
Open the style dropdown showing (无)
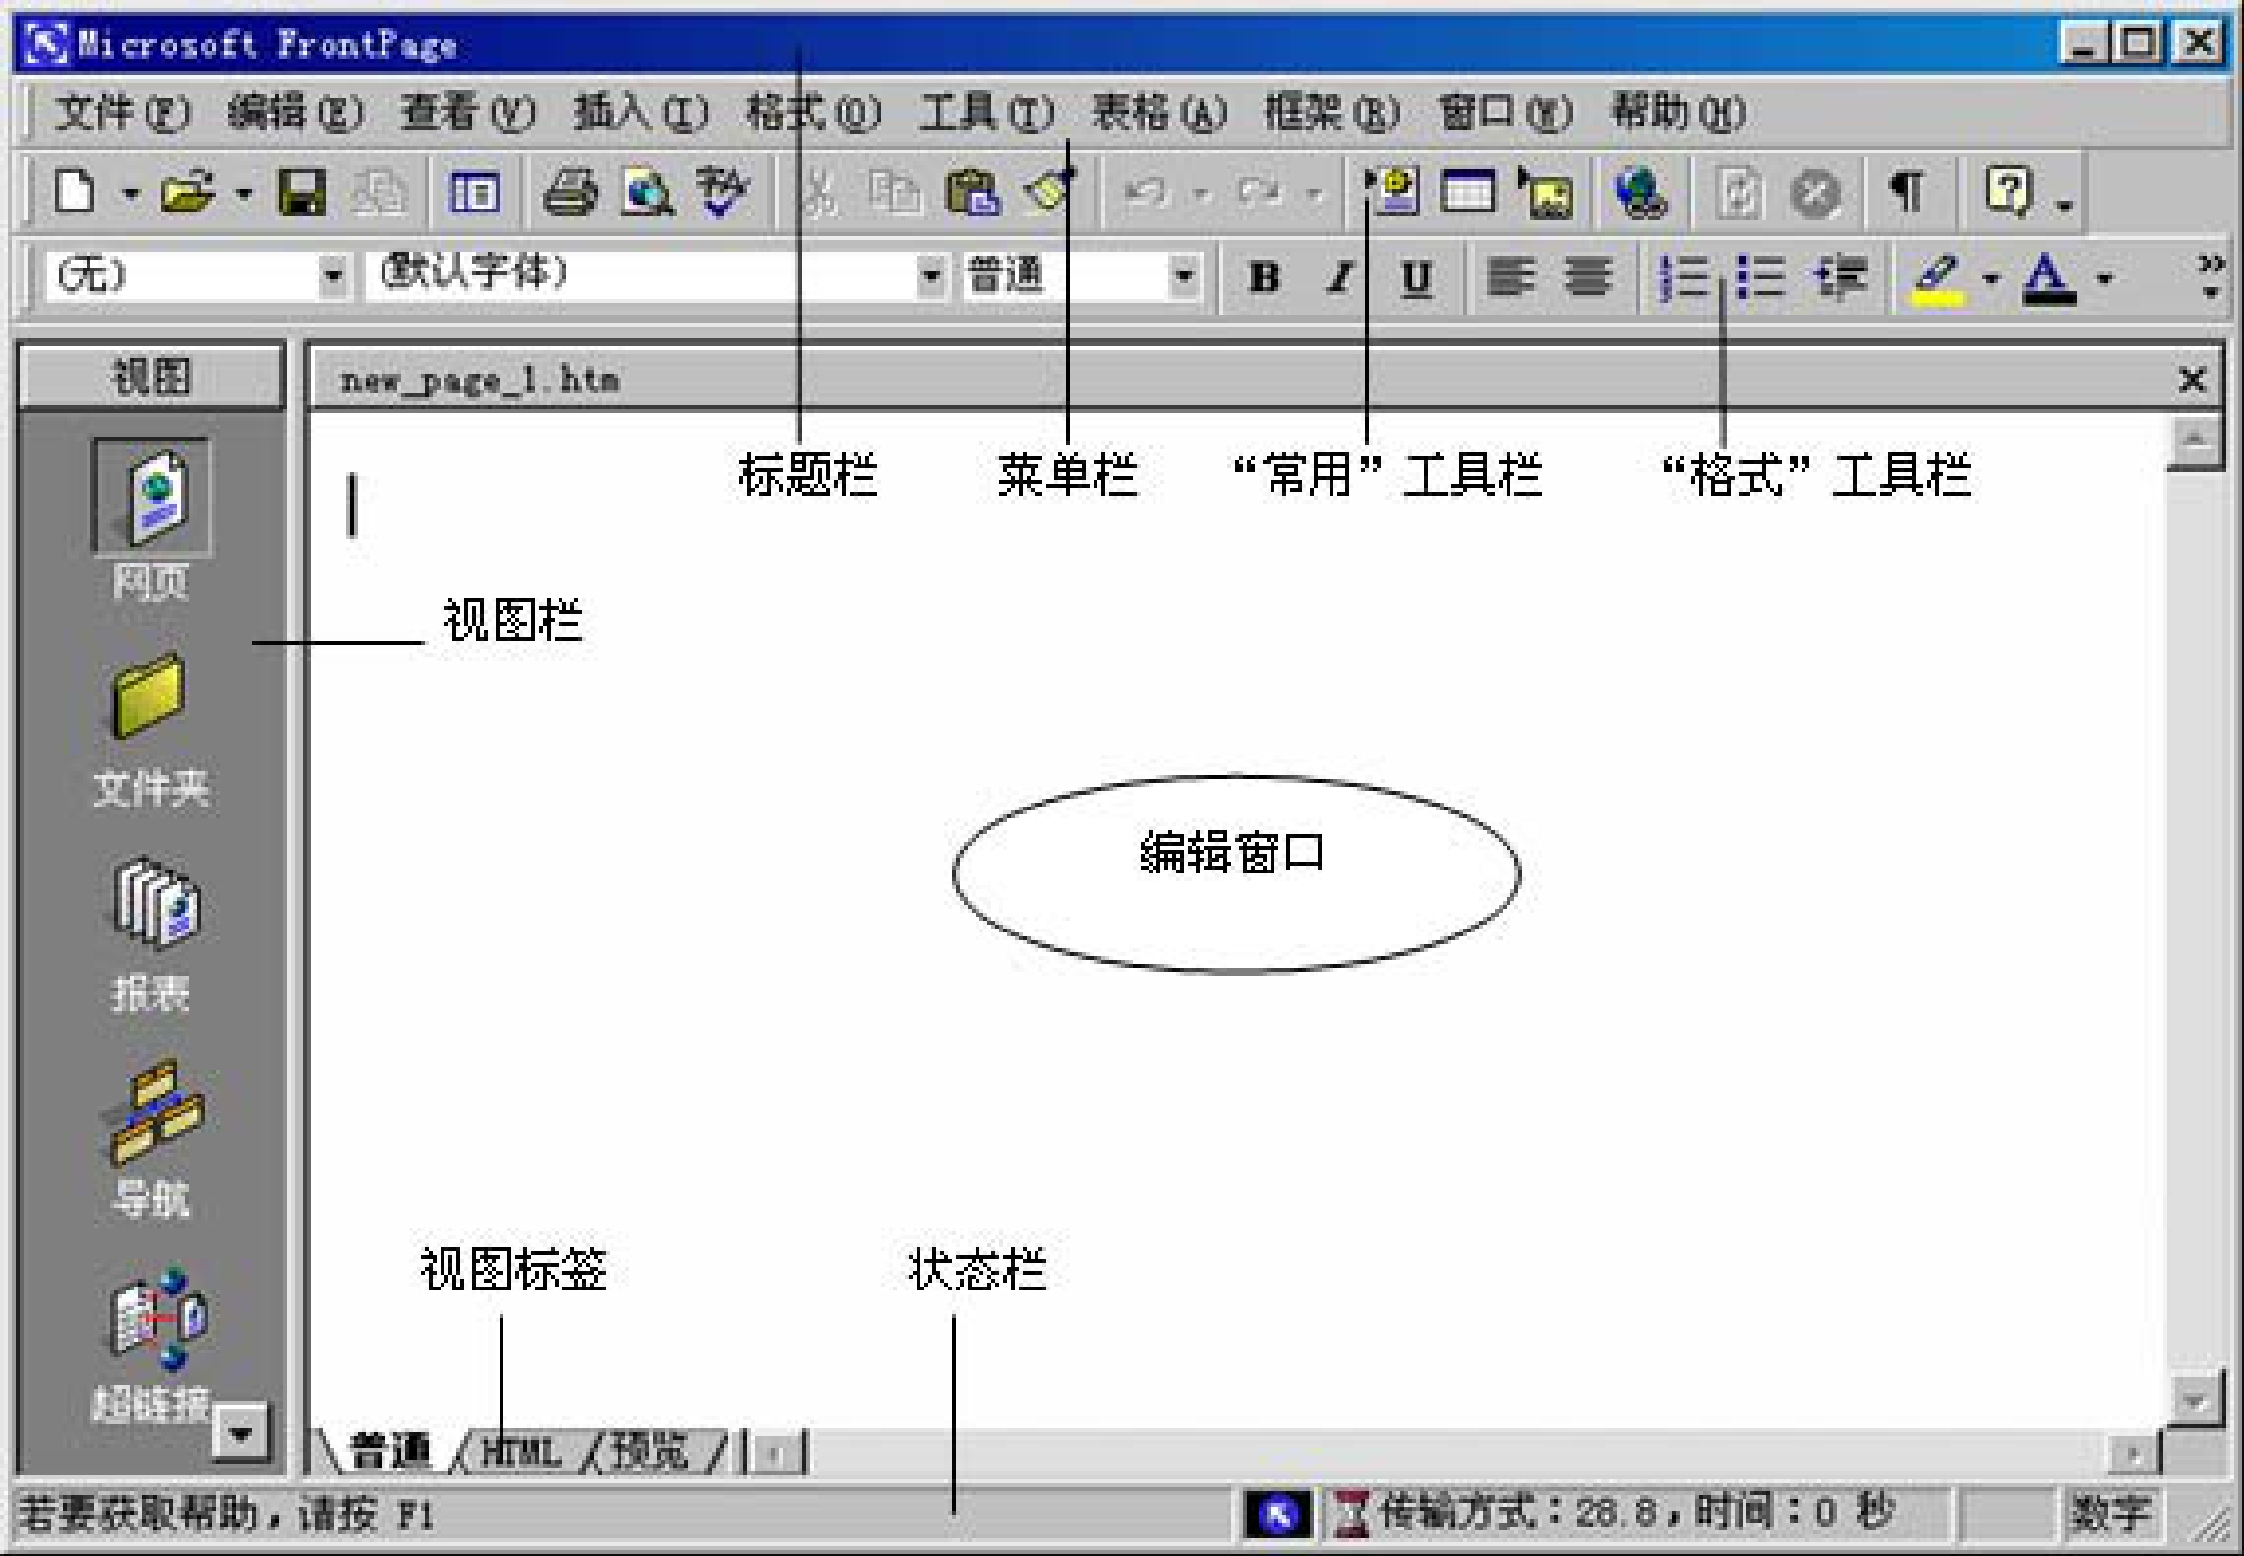click(x=332, y=274)
